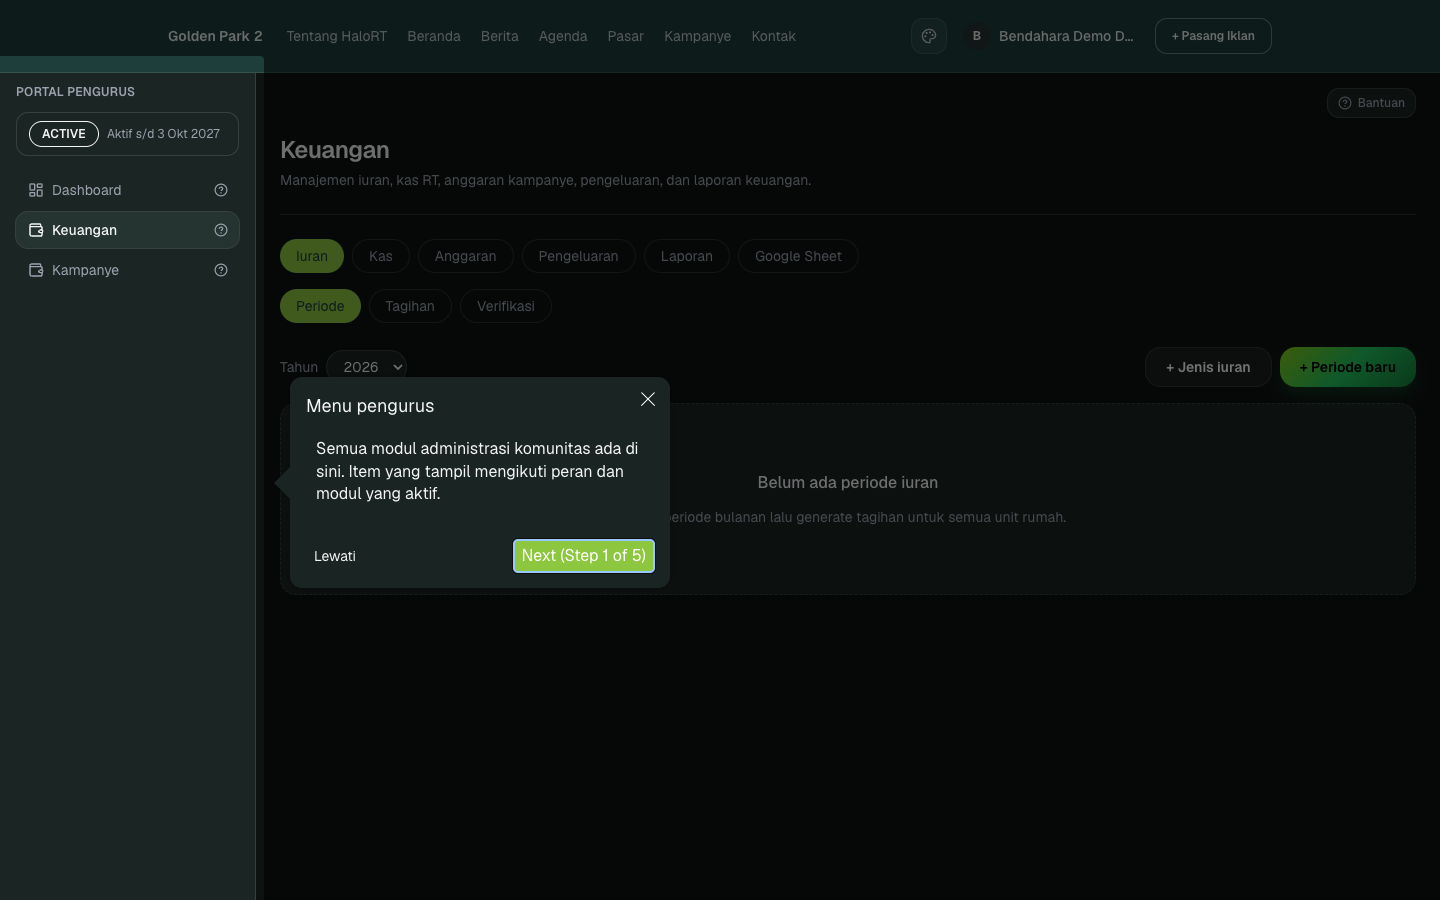Select the Periode sub-tab
Image resolution: width=1440 pixels, height=900 pixels.
click(320, 306)
